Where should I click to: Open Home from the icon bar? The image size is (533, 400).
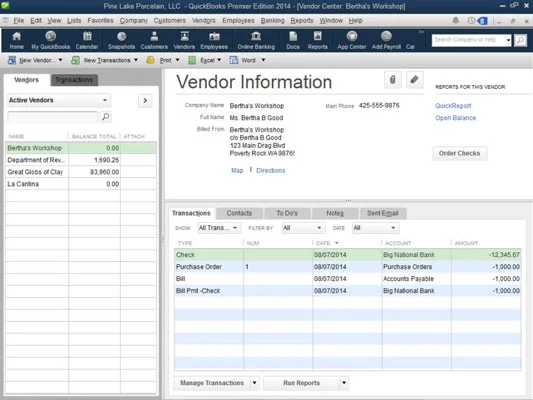[x=16, y=40]
